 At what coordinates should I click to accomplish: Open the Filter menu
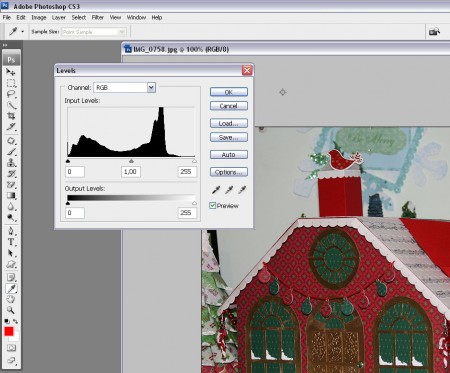point(98,17)
